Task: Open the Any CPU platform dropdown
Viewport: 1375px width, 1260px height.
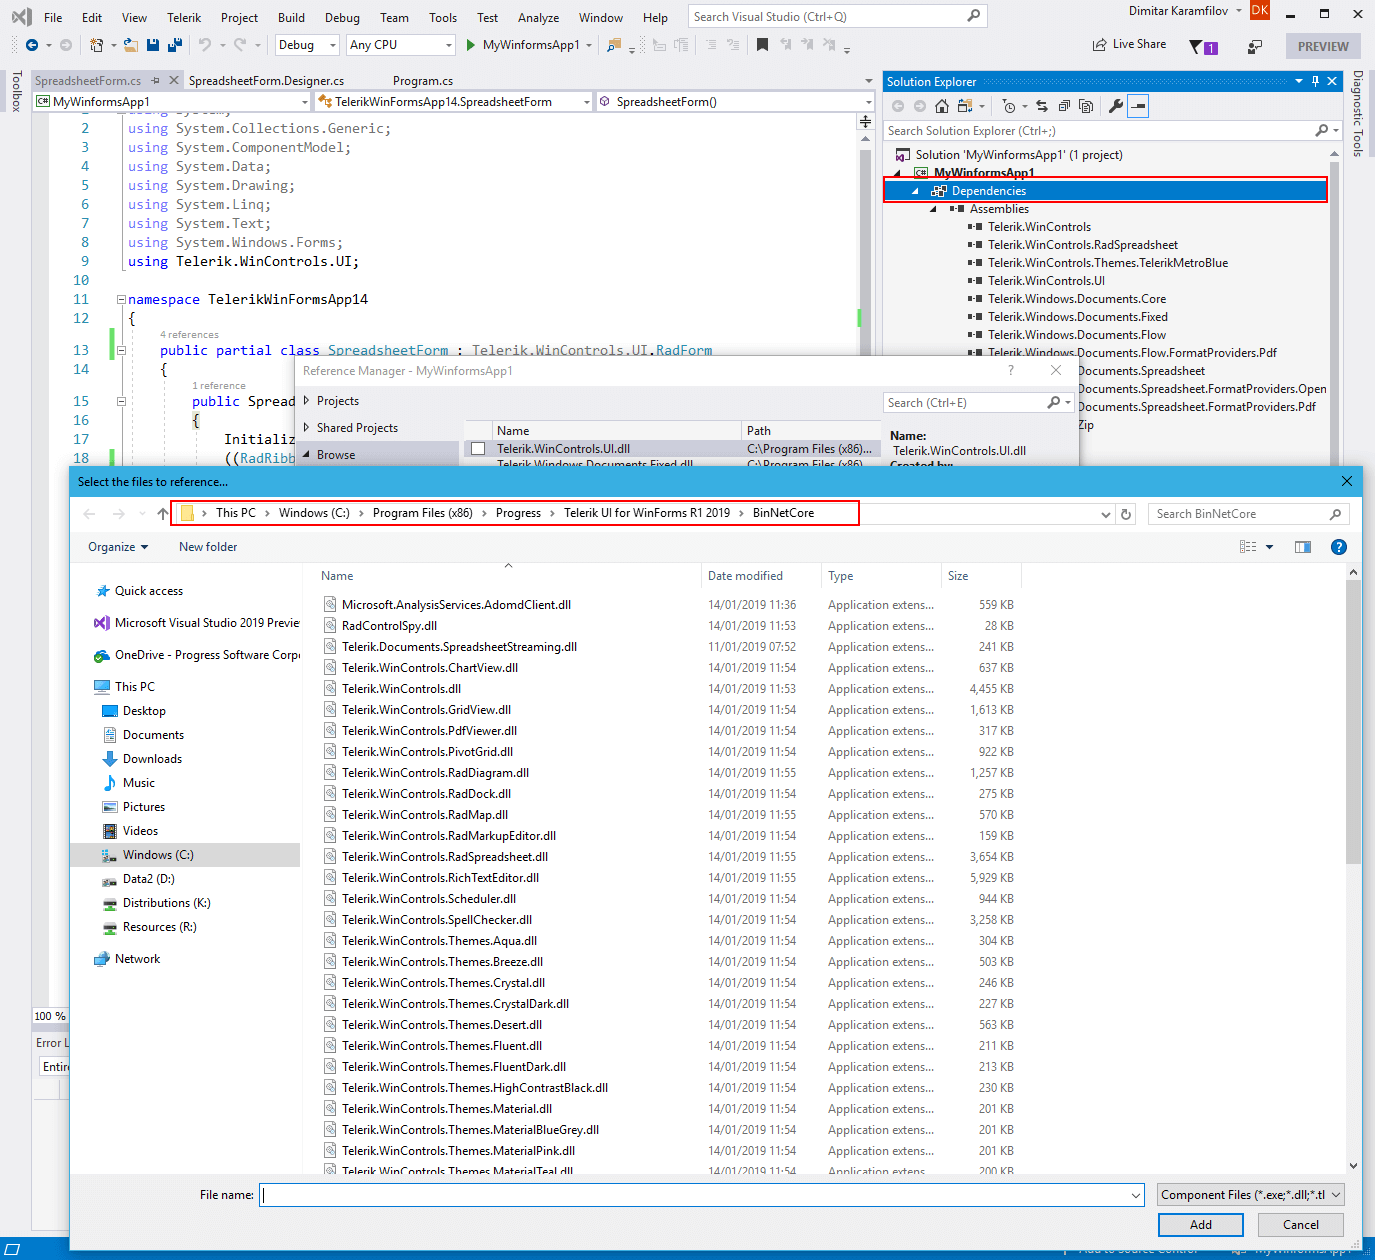Action: click(401, 45)
